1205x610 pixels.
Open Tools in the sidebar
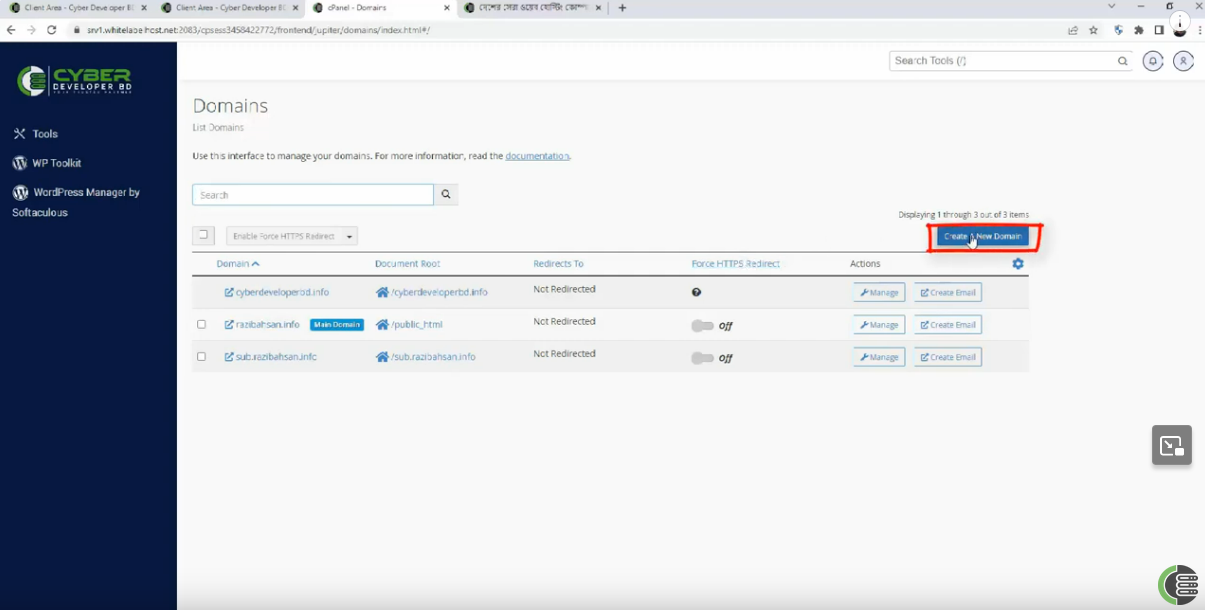pos(45,134)
